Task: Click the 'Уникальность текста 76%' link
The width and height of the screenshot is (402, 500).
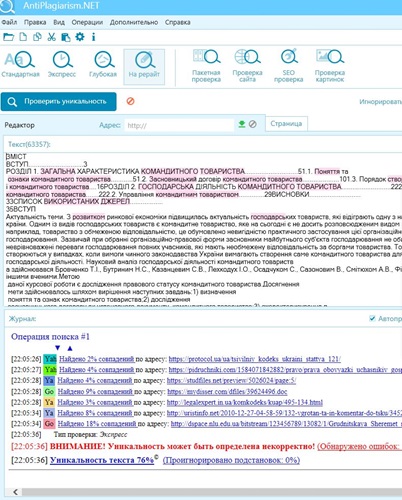Action: tap(102, 460)
